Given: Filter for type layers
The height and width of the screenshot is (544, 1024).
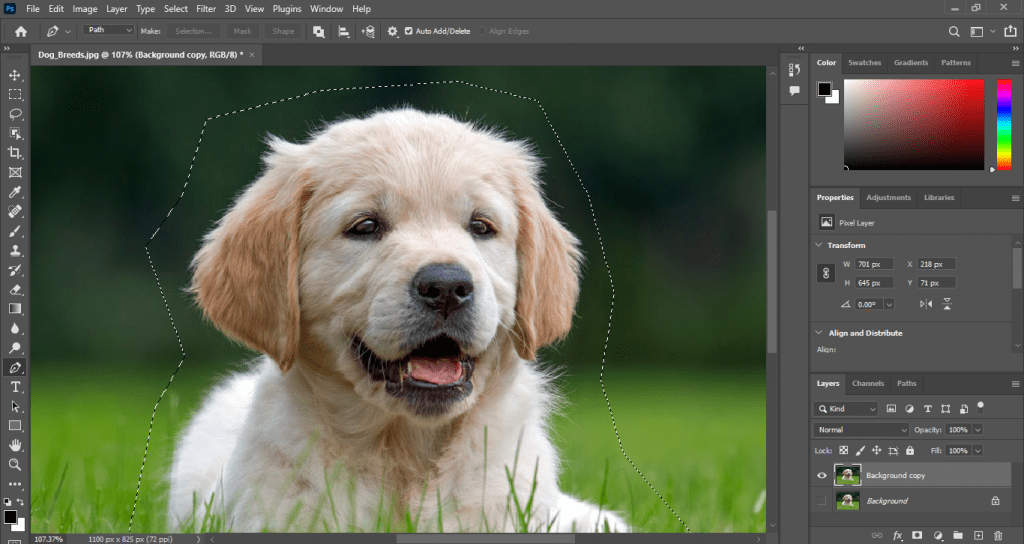Looking at the screenshot, I should 927,409.
